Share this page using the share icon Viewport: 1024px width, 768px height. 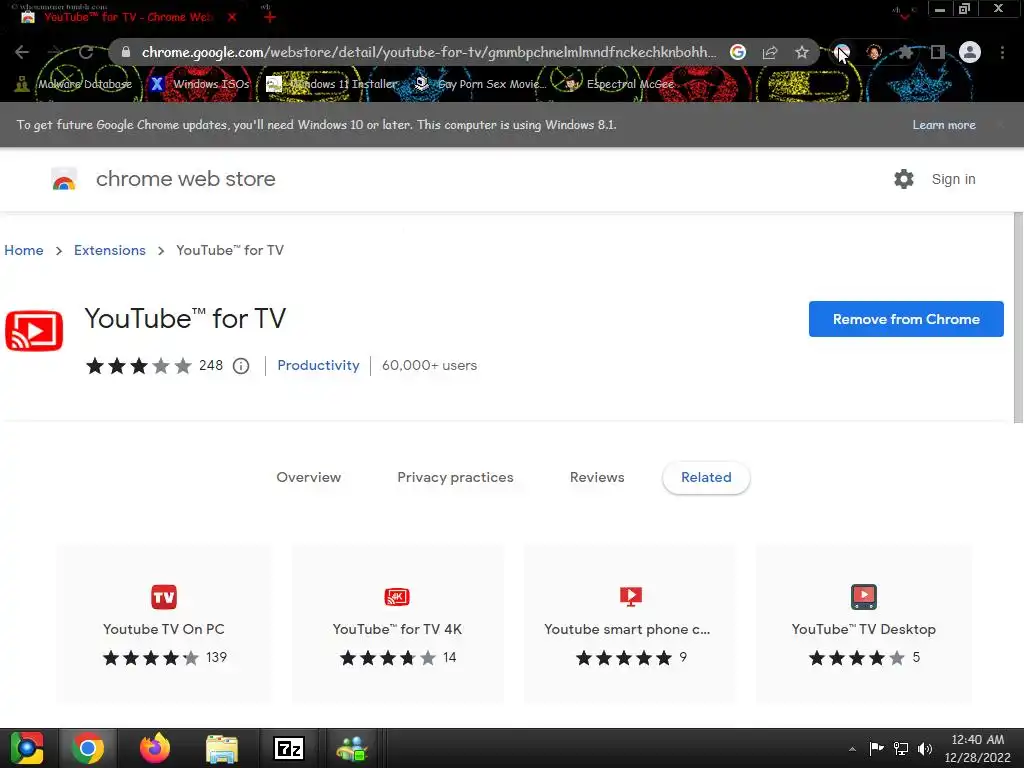tap(770, 52)
